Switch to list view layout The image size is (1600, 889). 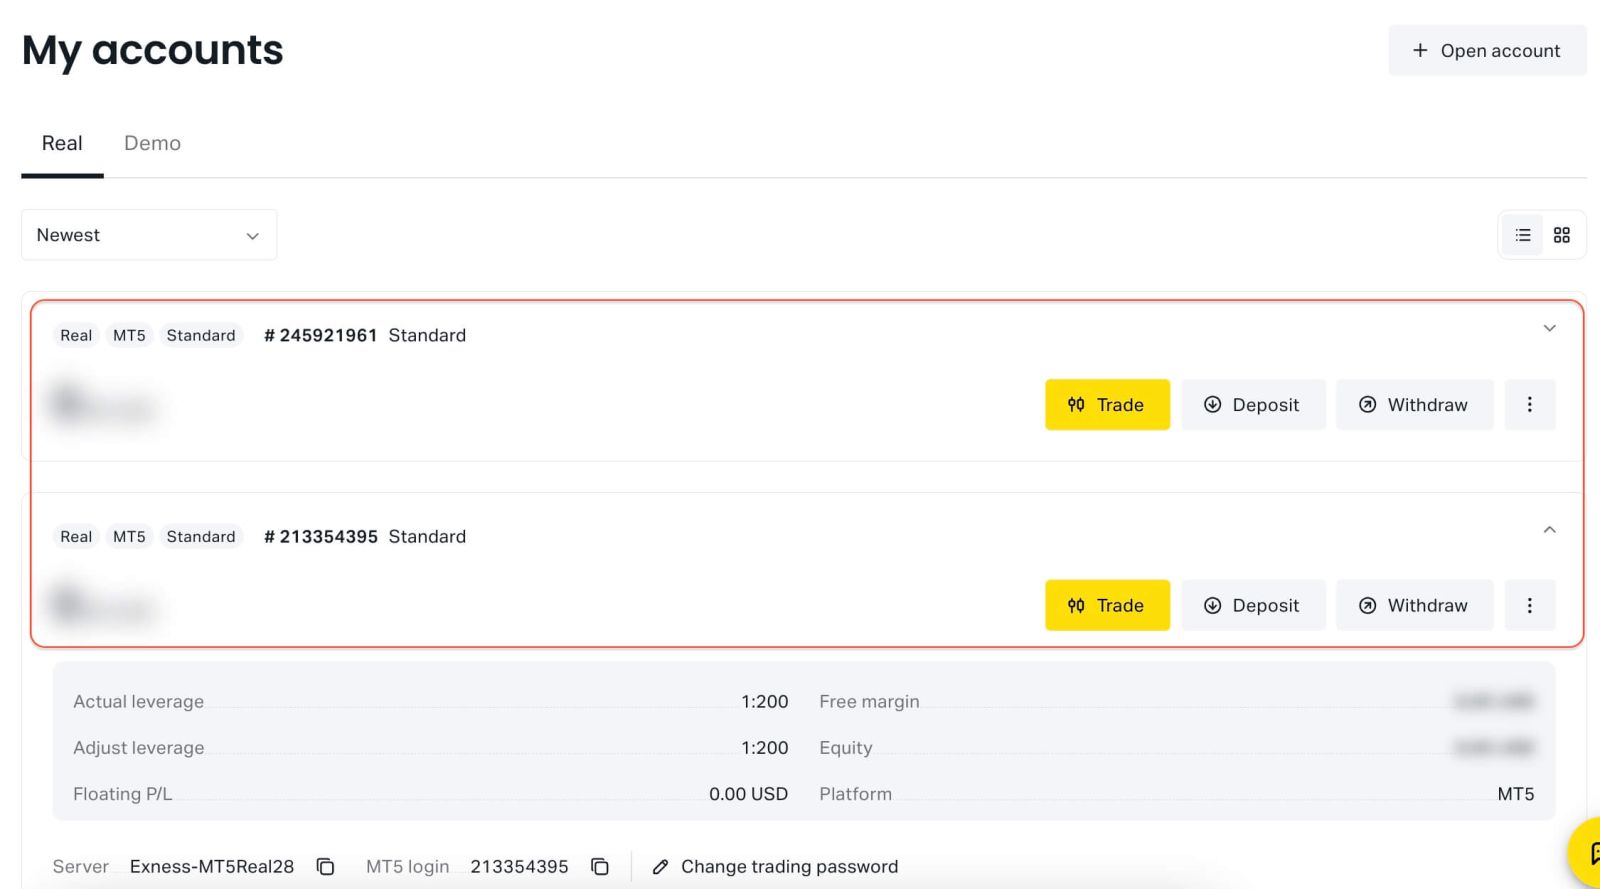tap(1523, 235)
